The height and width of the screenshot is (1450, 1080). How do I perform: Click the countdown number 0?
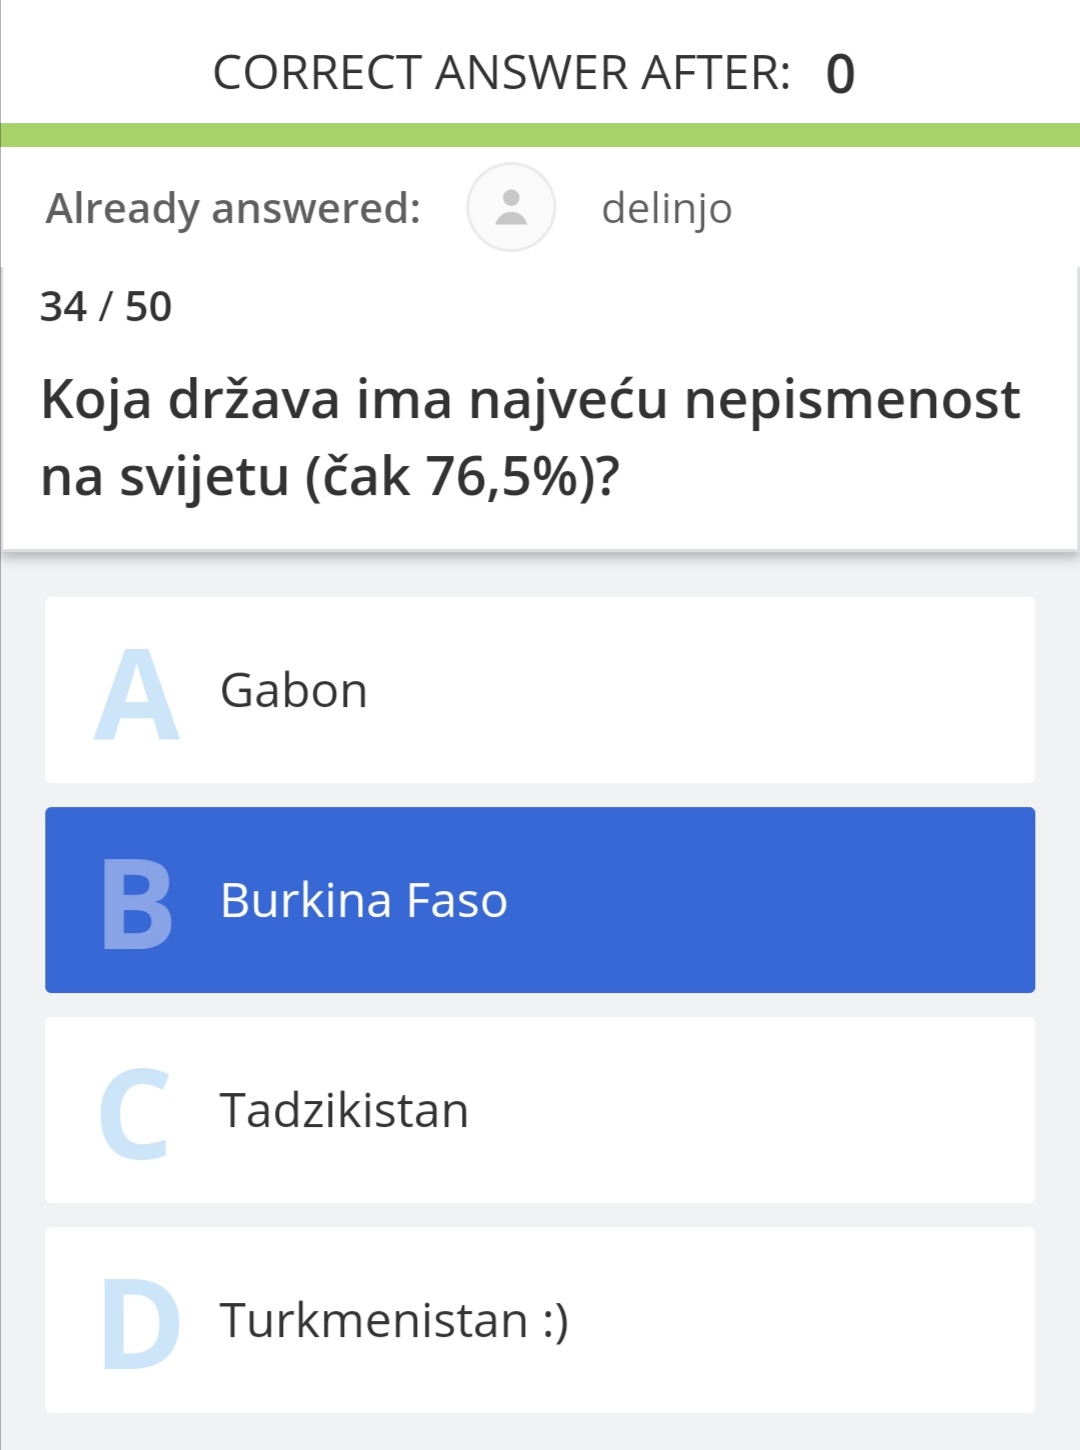click(x=841, y=74)
